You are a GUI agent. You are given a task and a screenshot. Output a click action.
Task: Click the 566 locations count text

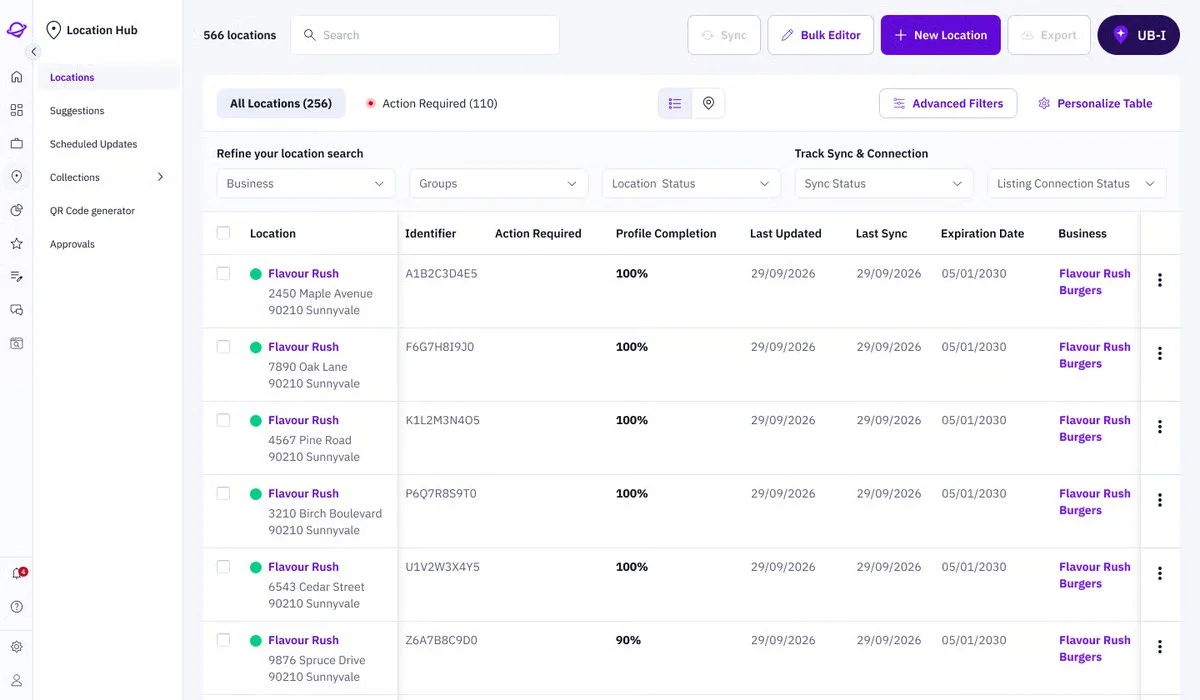coord(240,35)
